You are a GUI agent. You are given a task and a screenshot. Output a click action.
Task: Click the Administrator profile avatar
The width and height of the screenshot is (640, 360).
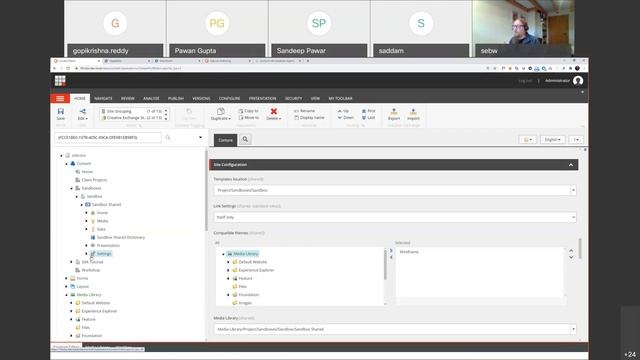578,81
